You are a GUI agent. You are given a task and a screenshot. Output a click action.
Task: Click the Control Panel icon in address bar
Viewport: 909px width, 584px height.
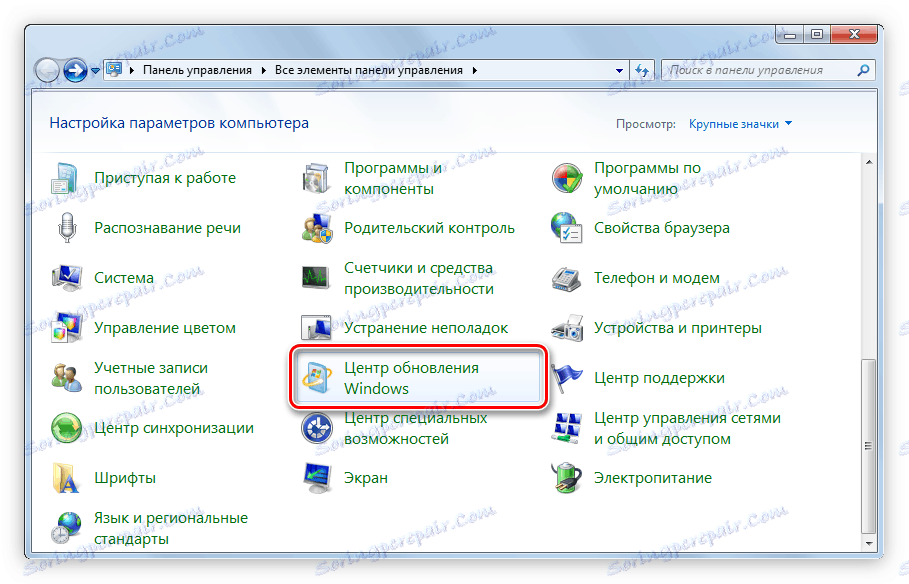(x=114, y=70)
